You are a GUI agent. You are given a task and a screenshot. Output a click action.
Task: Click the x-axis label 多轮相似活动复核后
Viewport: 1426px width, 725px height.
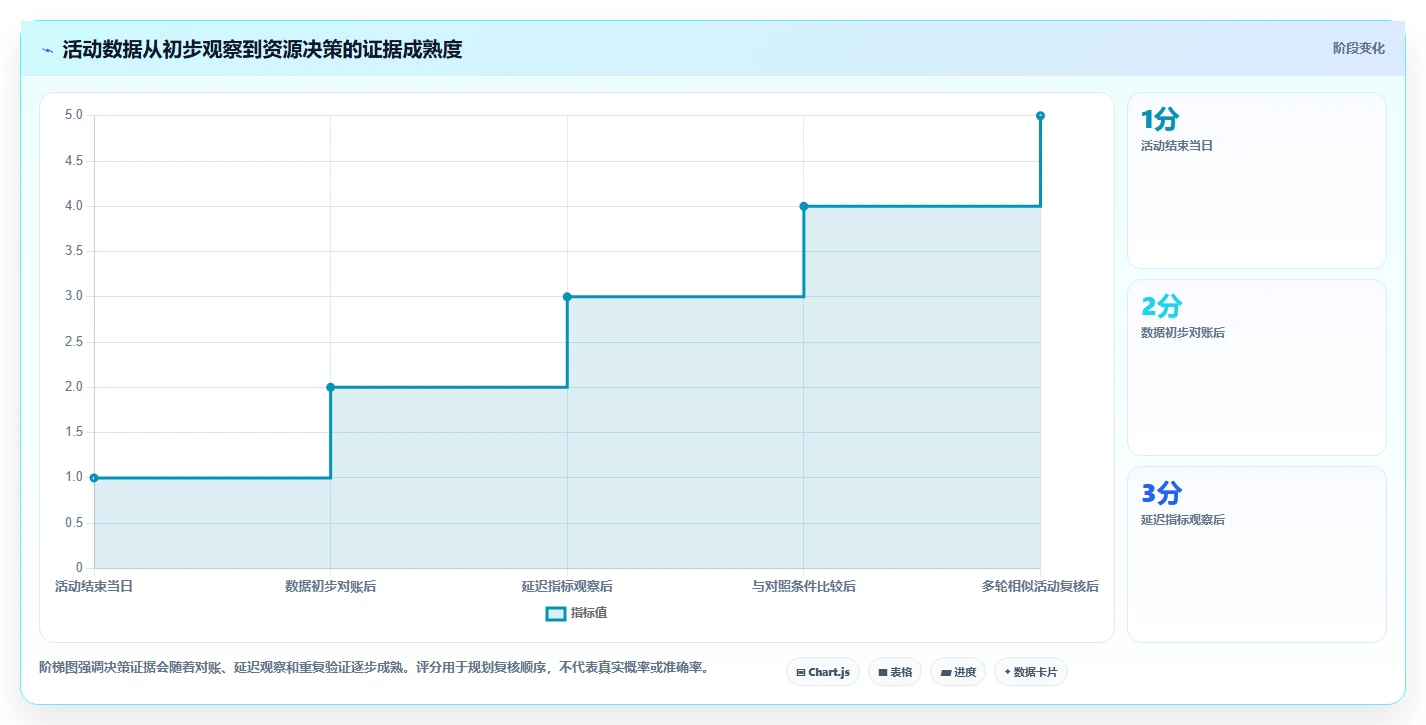(1040, 586)
